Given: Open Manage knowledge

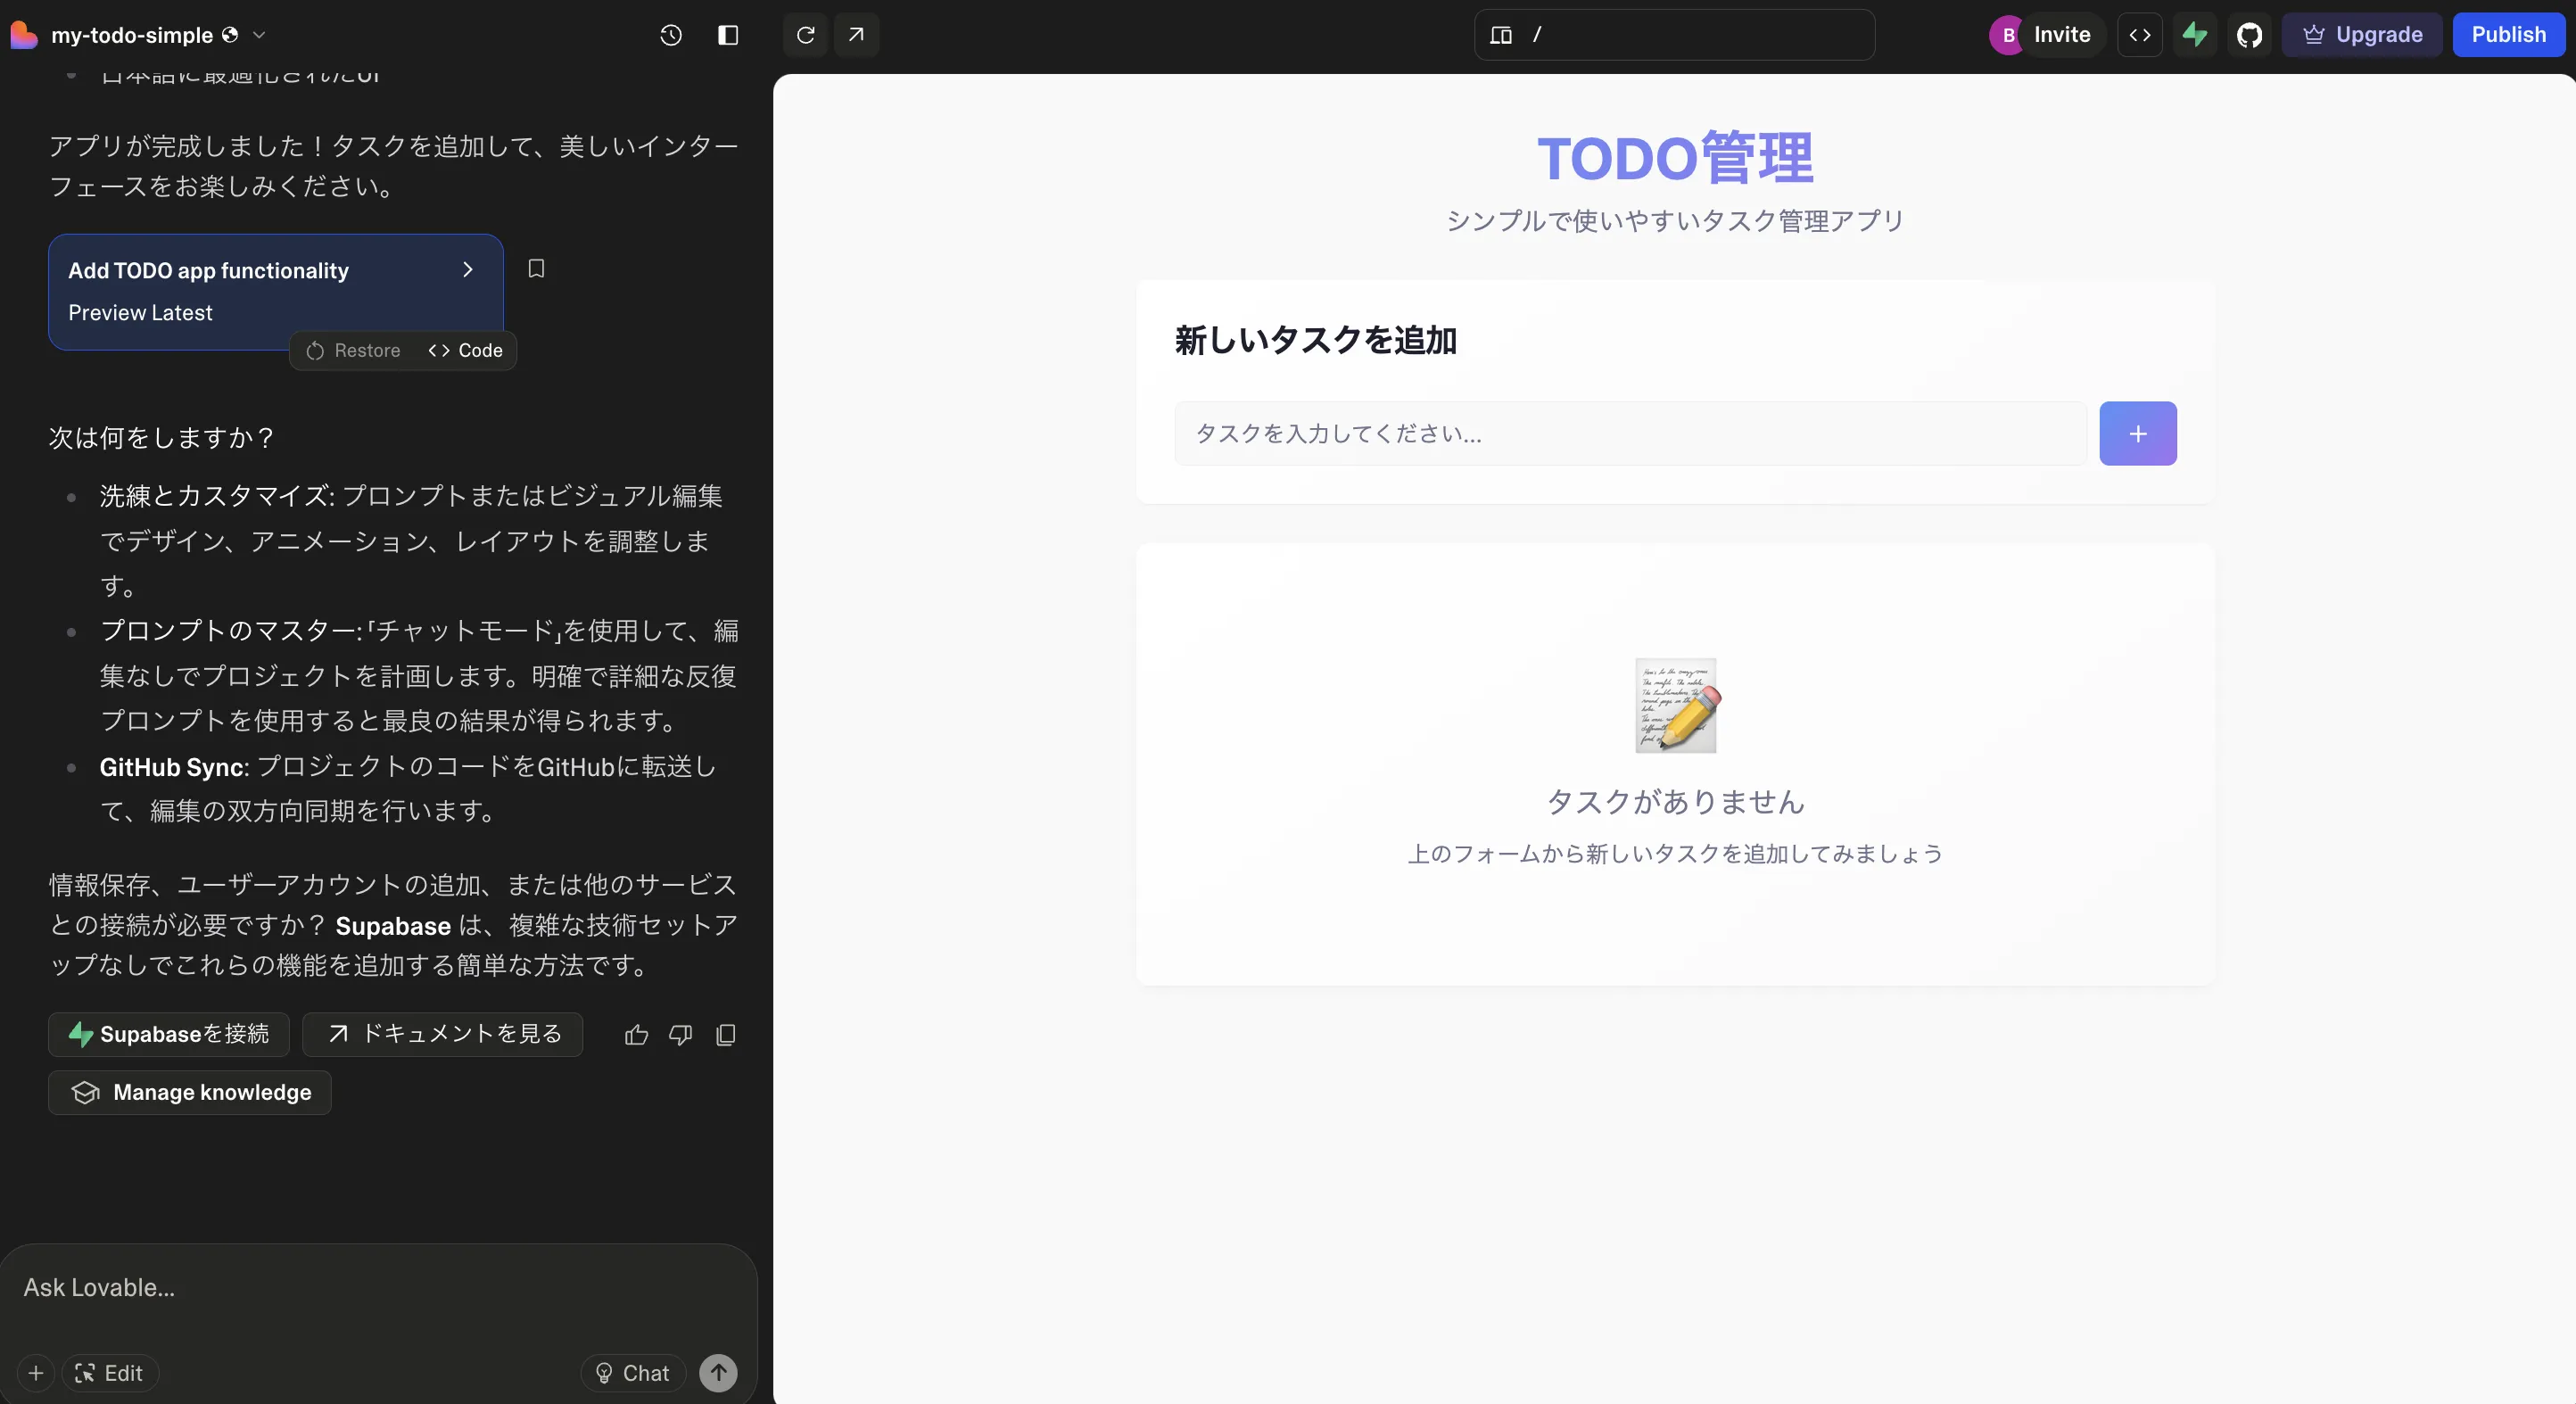Looking at the screenshot, I should pyautogui.click(x=190, y=1093).
